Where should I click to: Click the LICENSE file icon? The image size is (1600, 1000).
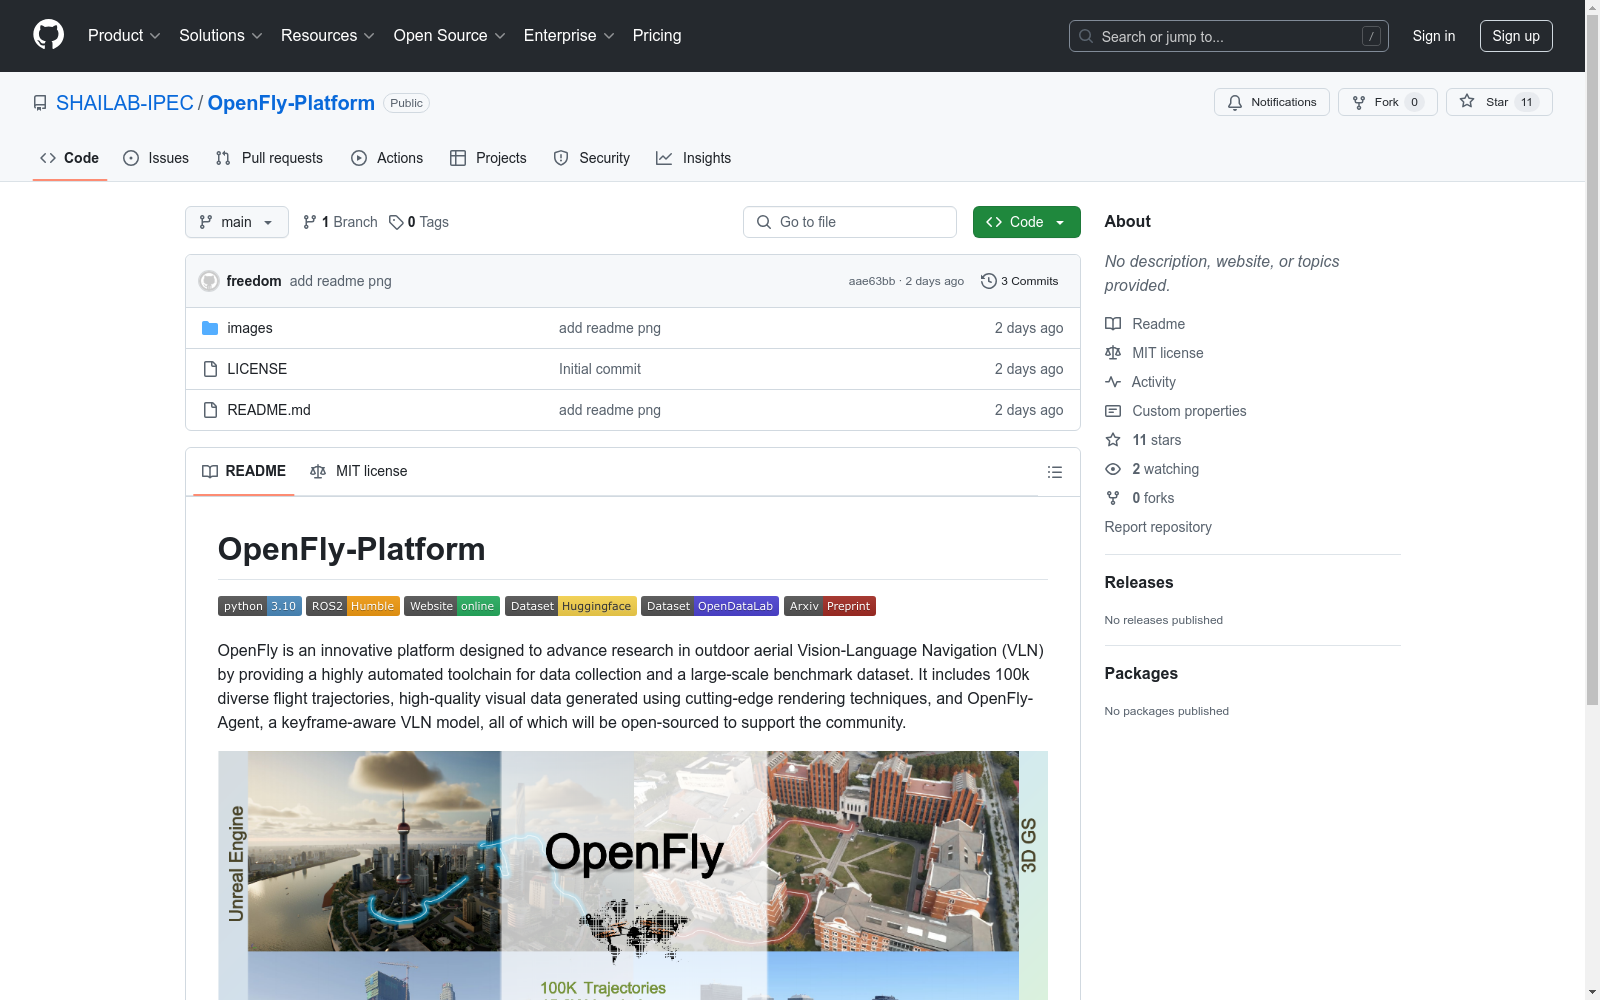click(210, 369)
